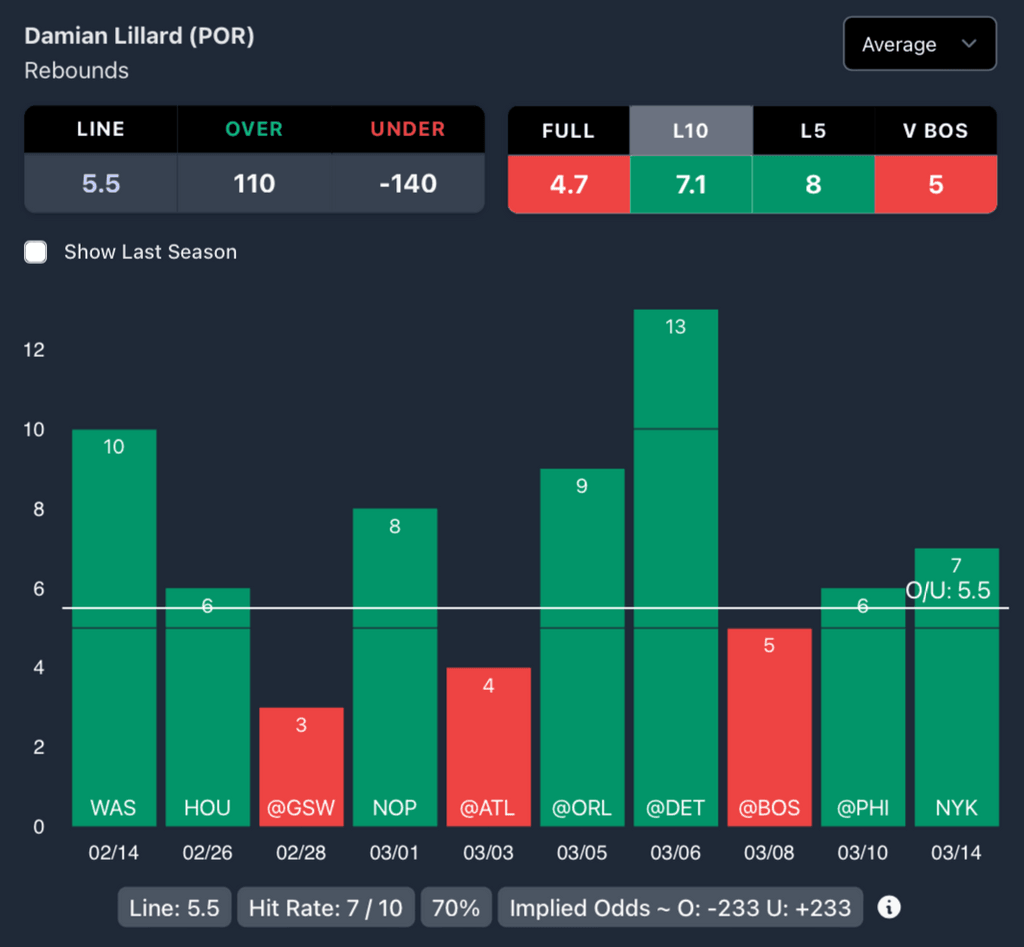Click the @PHI 03/10 bar showing 6
Viewport: 1024px width, 947px height.
(863, 707)
